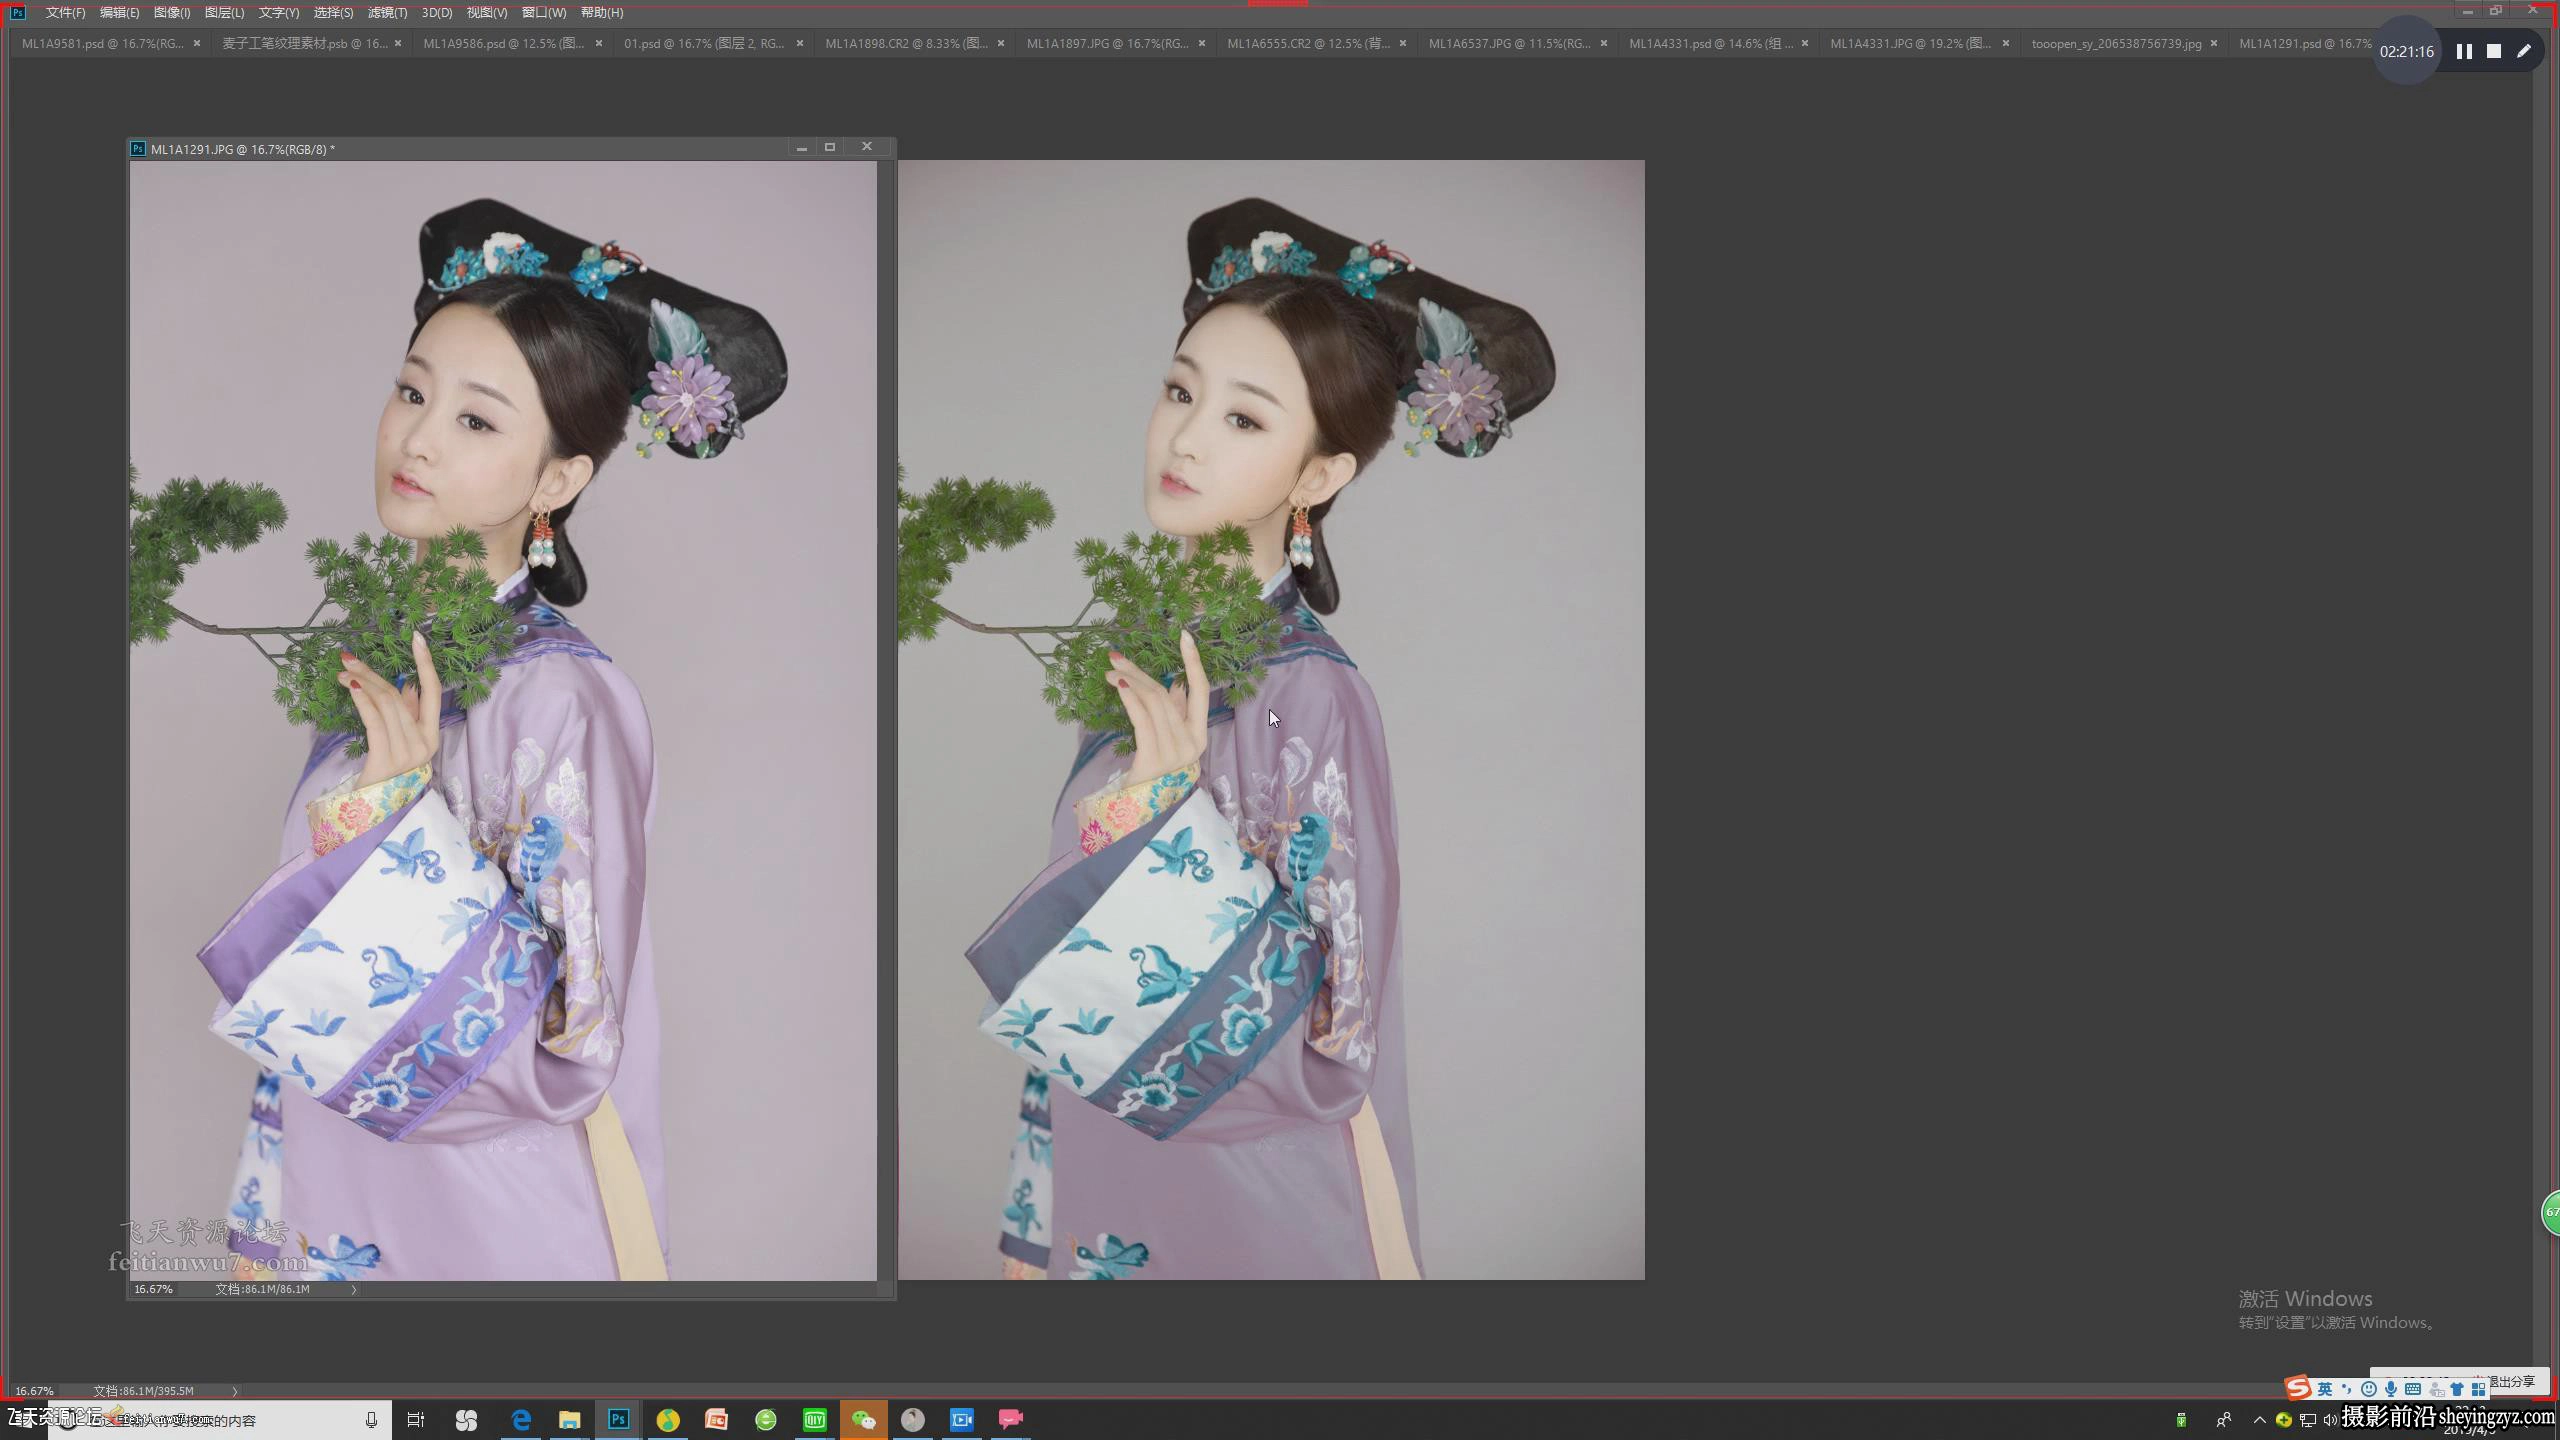This screenshot has width=2560, height=1440.
Task: Open the 帮助(H) menu
Action: point(602,13)
